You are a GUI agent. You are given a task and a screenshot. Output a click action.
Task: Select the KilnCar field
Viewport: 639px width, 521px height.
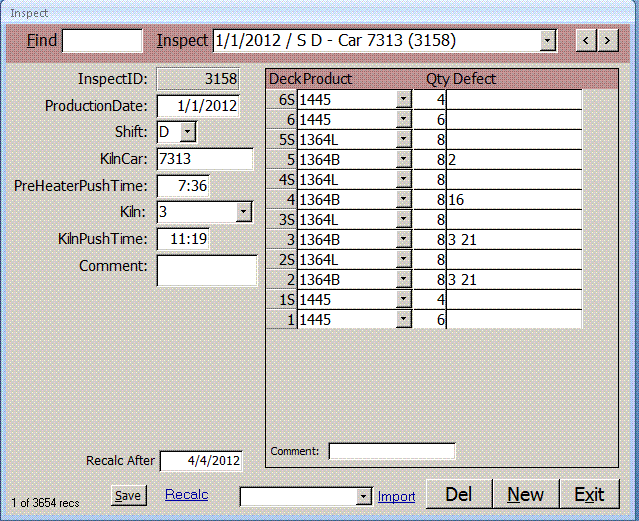[x=204, y=159]
